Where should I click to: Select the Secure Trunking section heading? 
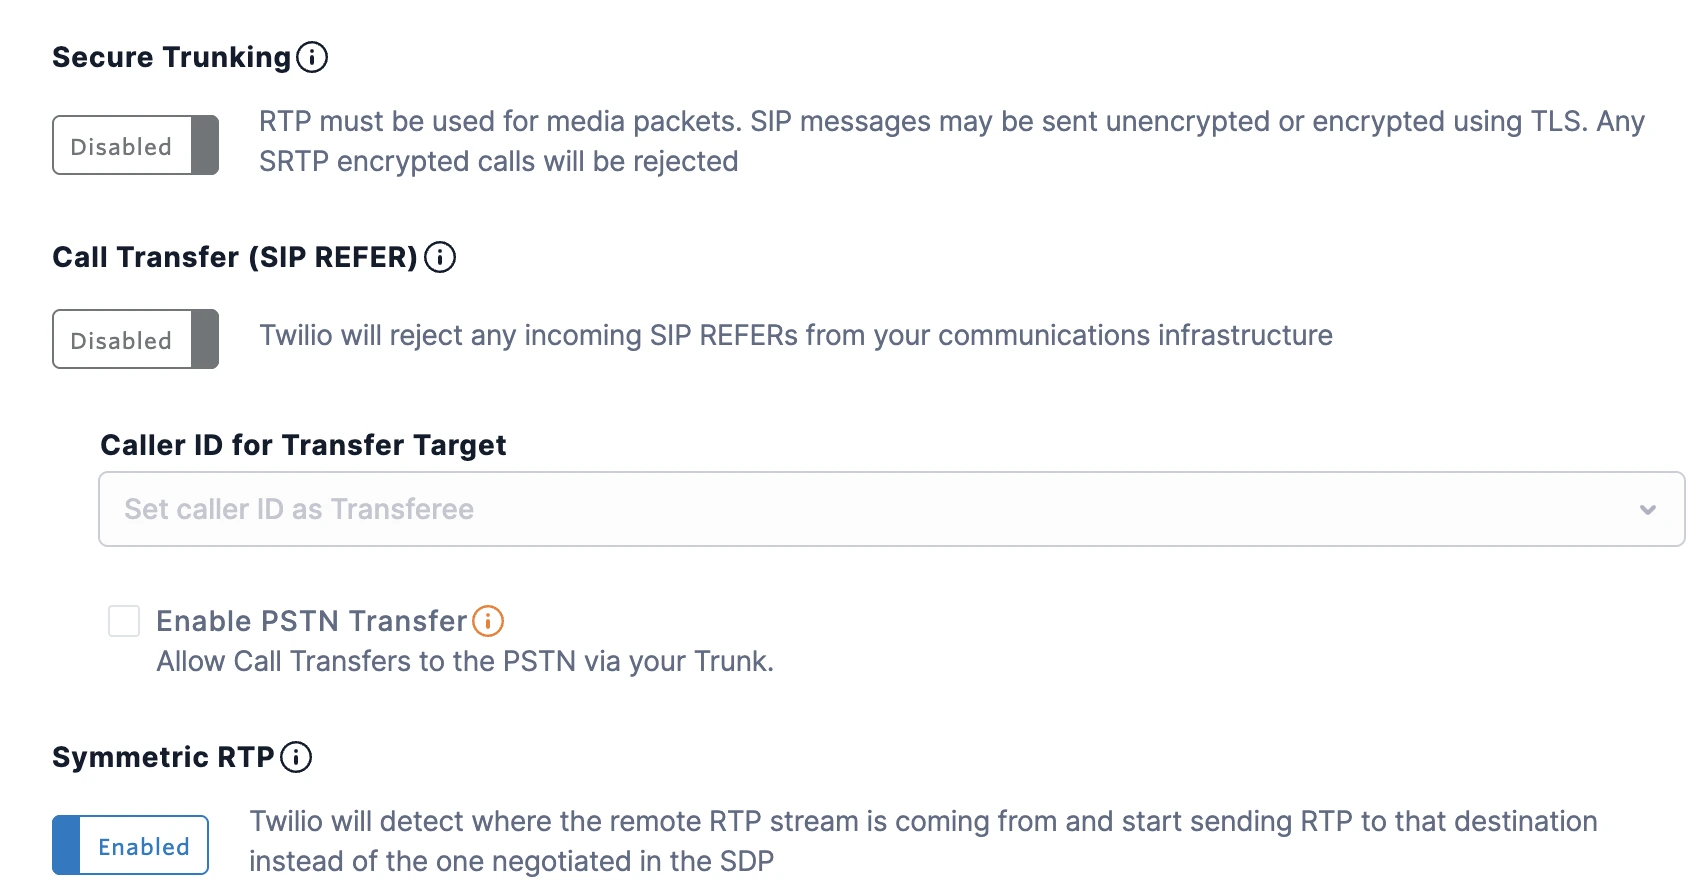coord(171,57)
